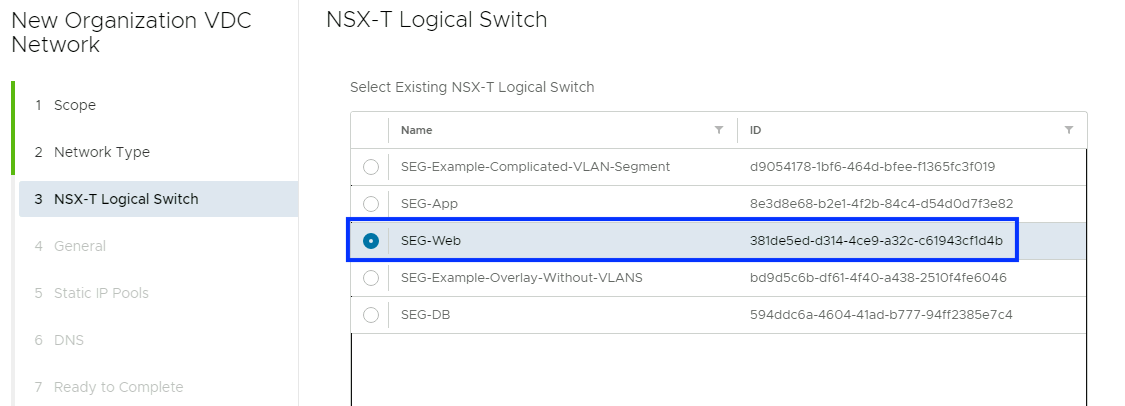Click the SEG-DB segment name

pos(428,315)
